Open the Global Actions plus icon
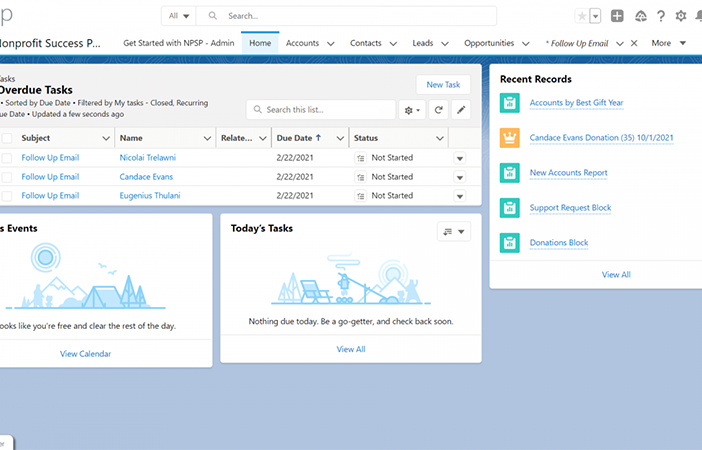 point(617,16)
